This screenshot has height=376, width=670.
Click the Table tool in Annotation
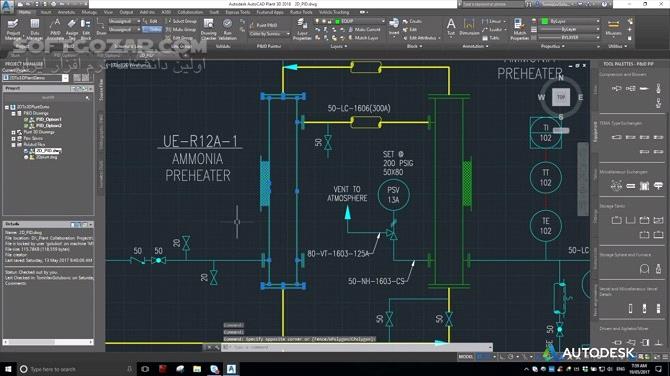[491, 38]
